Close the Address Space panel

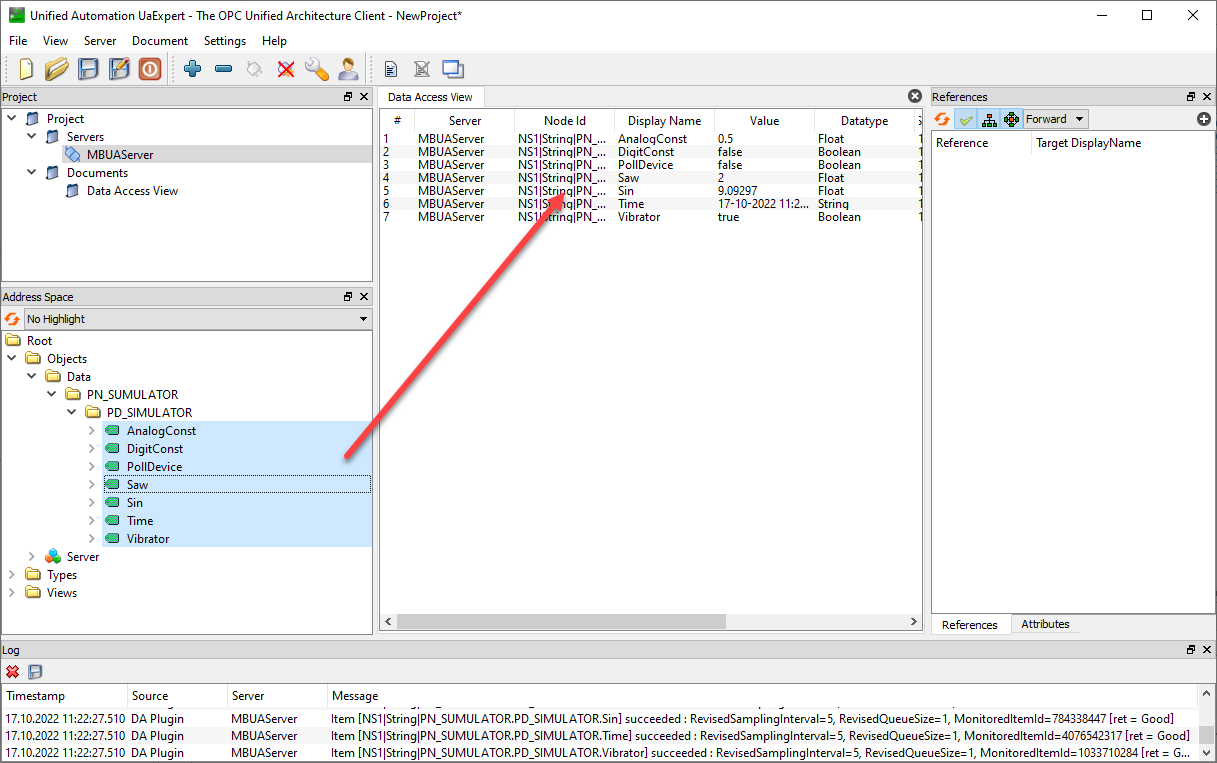[364, 297]
